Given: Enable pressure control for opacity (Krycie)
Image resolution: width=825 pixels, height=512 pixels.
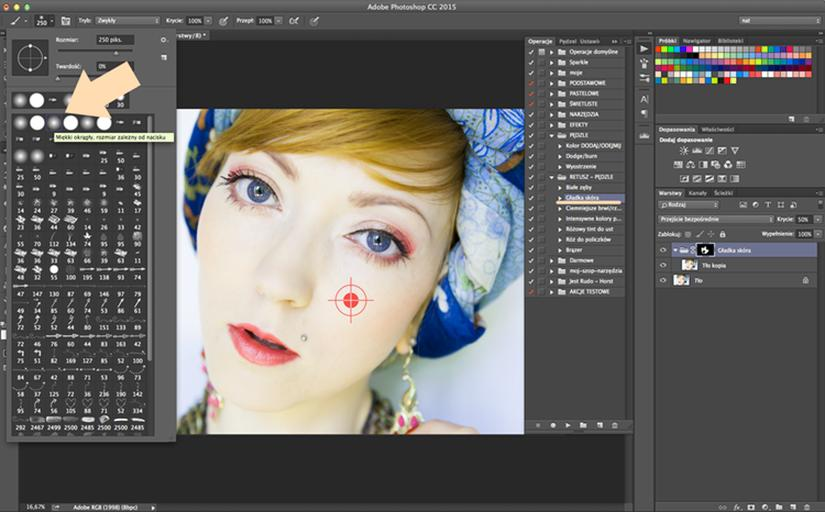Looking at the screenshot, I should (x=224, y=21).
